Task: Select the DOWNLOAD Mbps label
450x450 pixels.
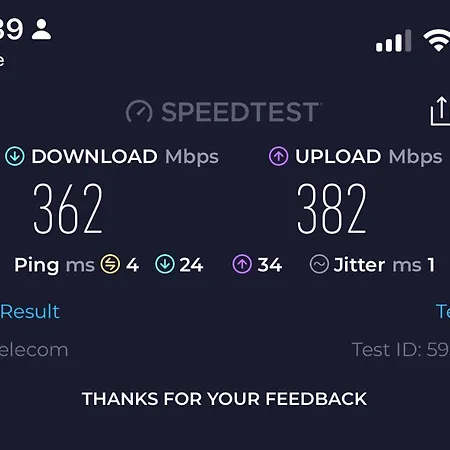Action: coord(125,157)
